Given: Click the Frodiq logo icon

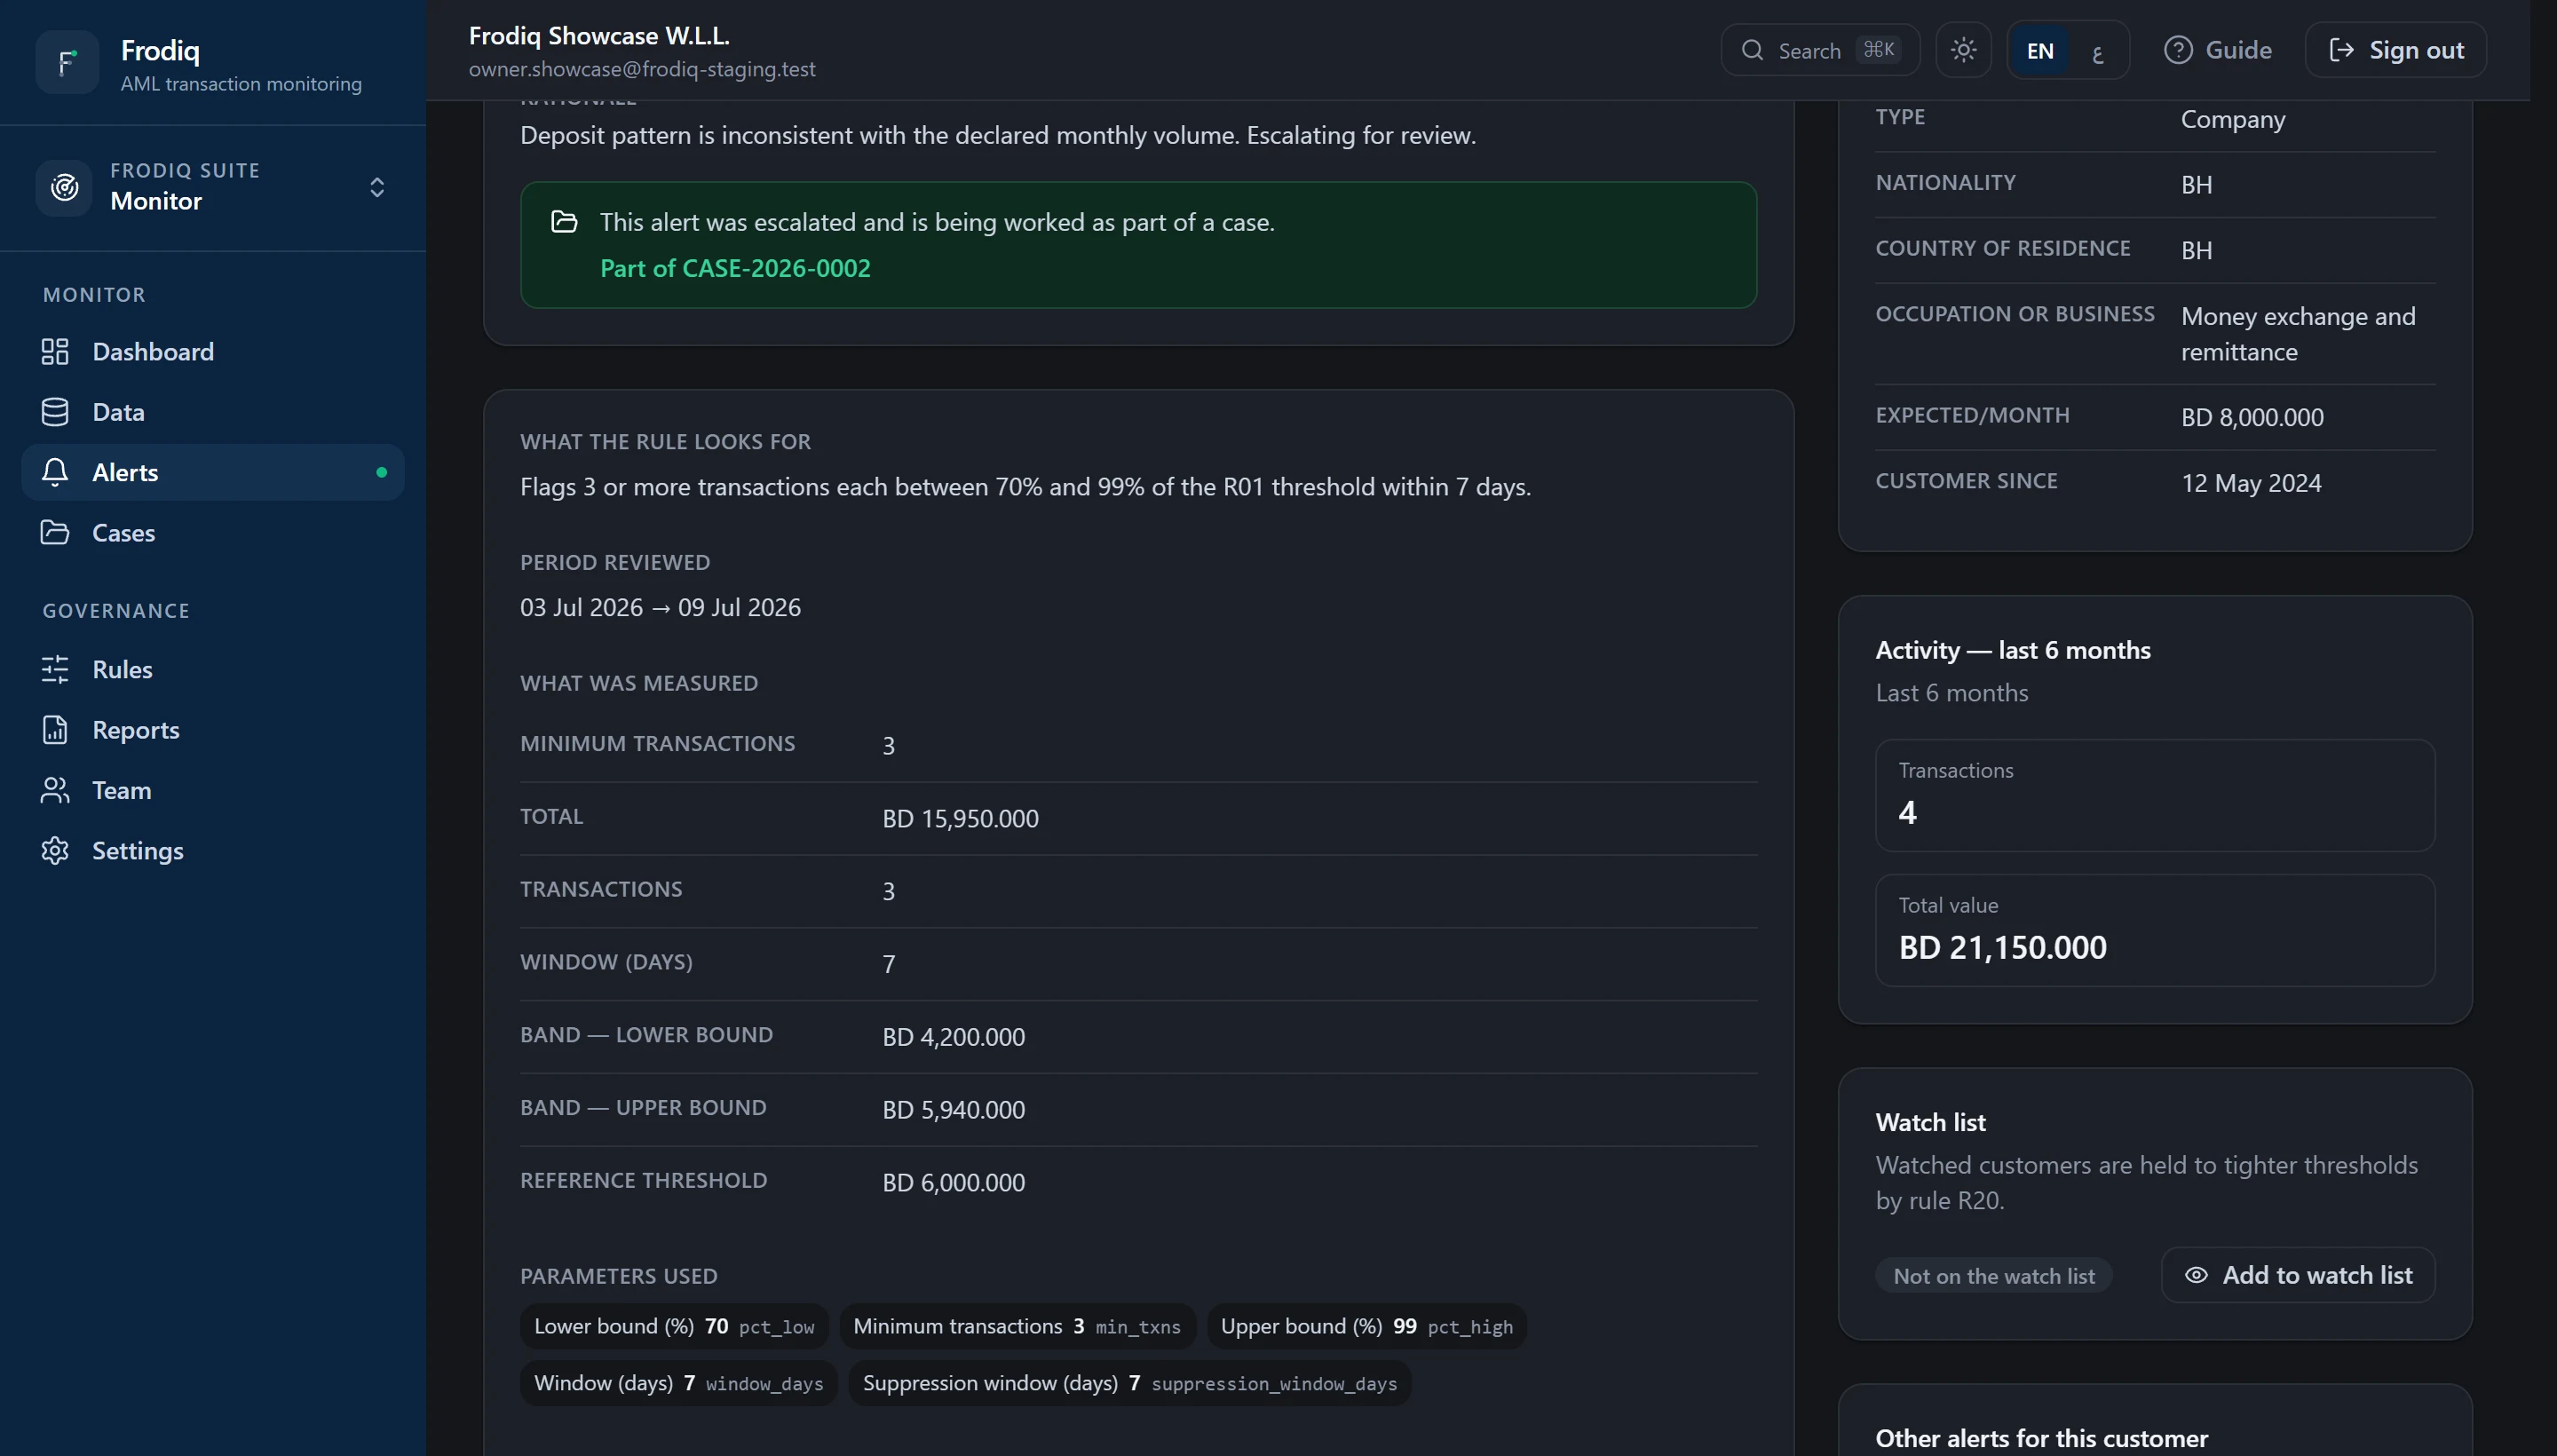Looking at the screenshot, I should coord(67,62).
